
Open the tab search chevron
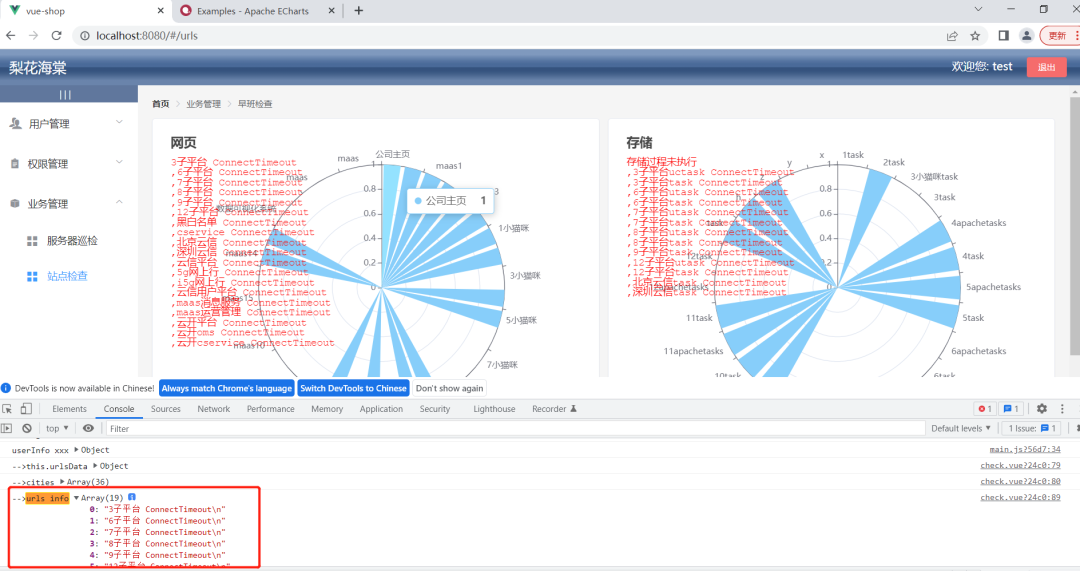coord(978,9)
